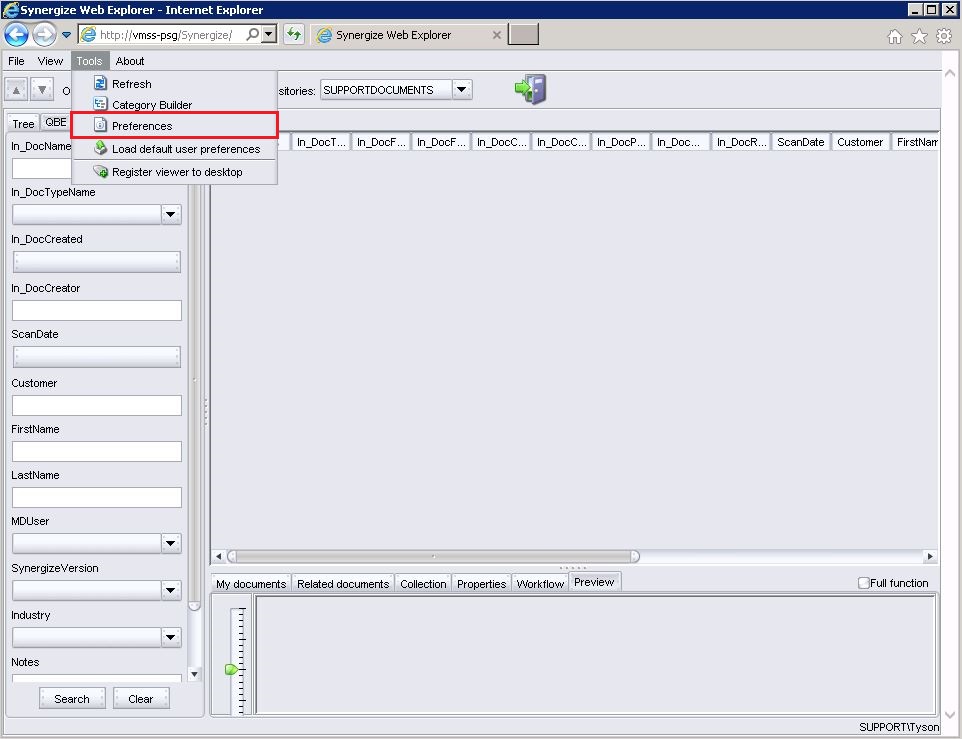Click the Clear button
The width and height of the screenshot is (962, 739).
140,699
